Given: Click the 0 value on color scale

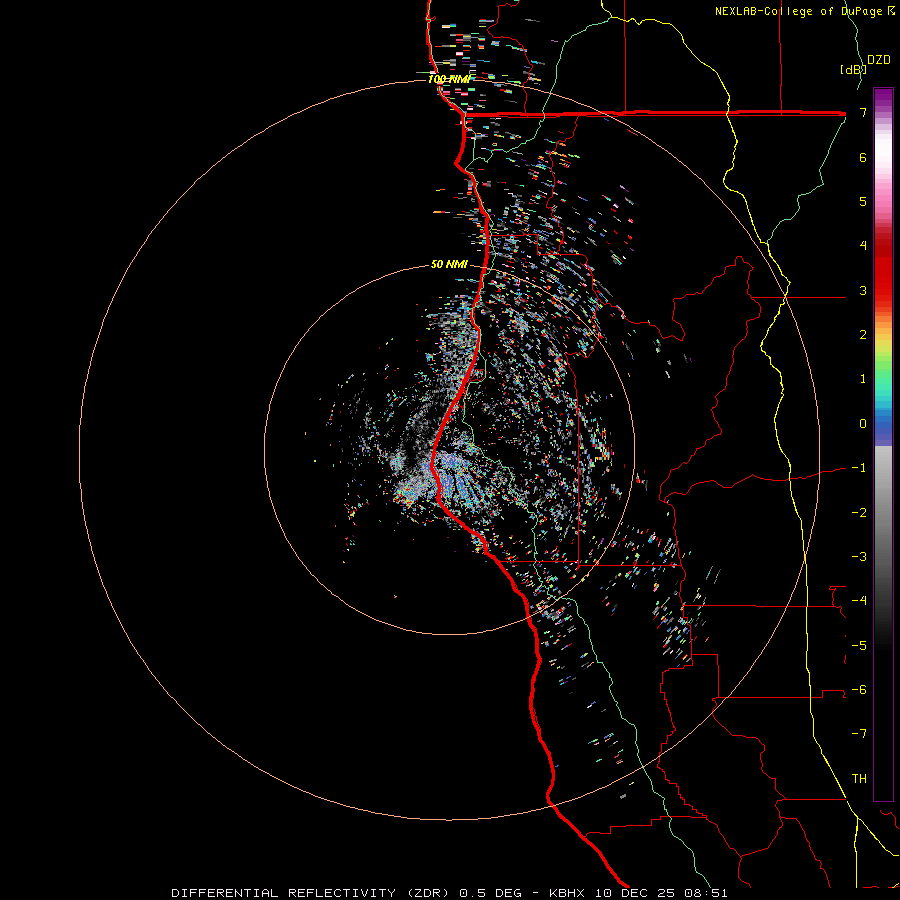Looking at the screenshot, I should pos(863,424).
